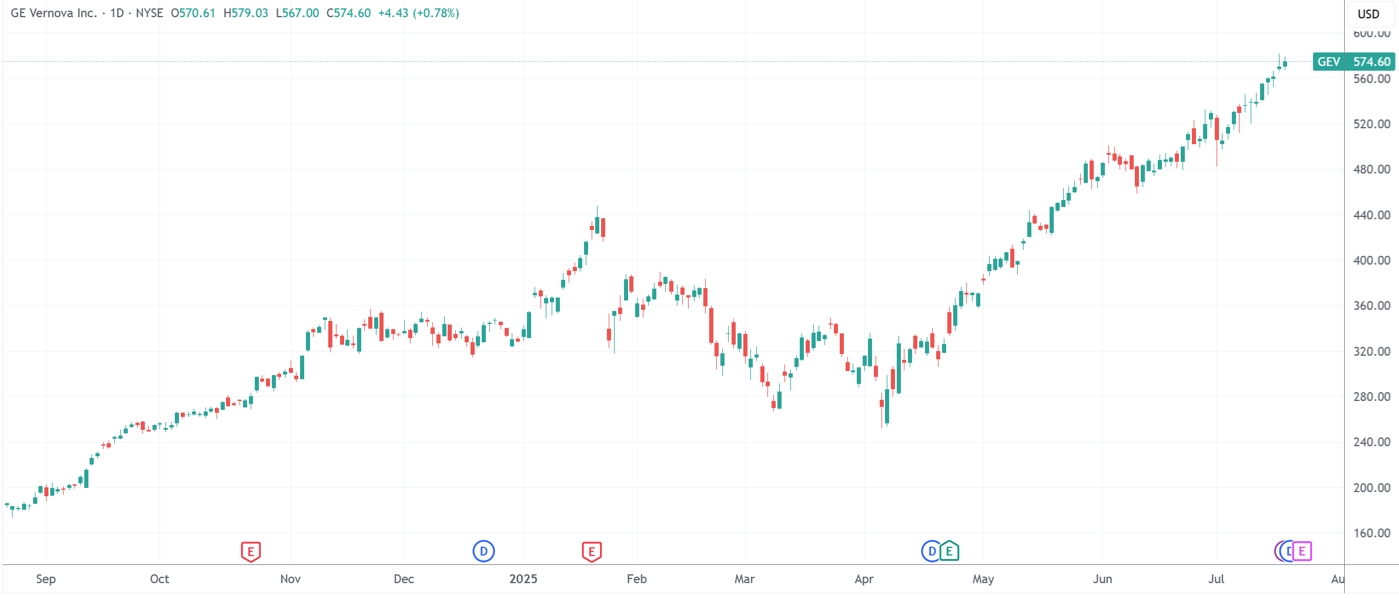1399x598 pixels.
Task: Open the USD currency selector
Action: click(1367, 14)
